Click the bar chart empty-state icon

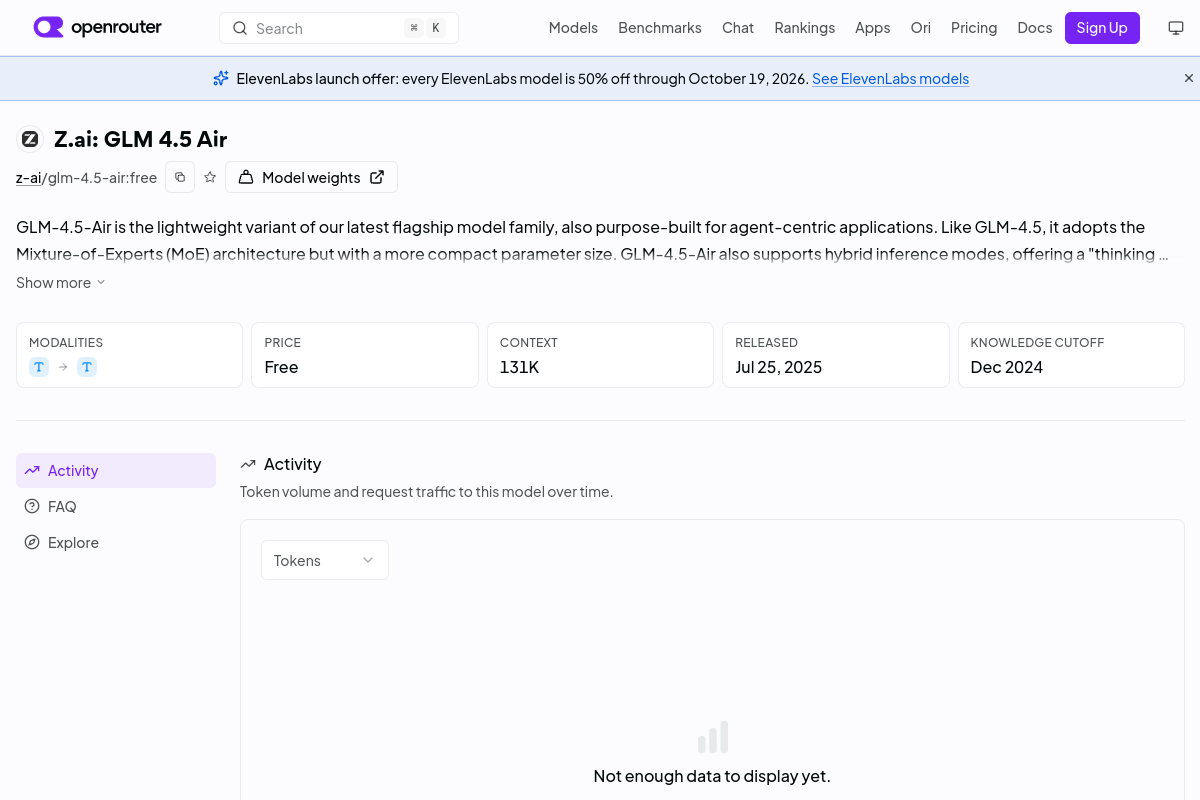pos(713,737)
